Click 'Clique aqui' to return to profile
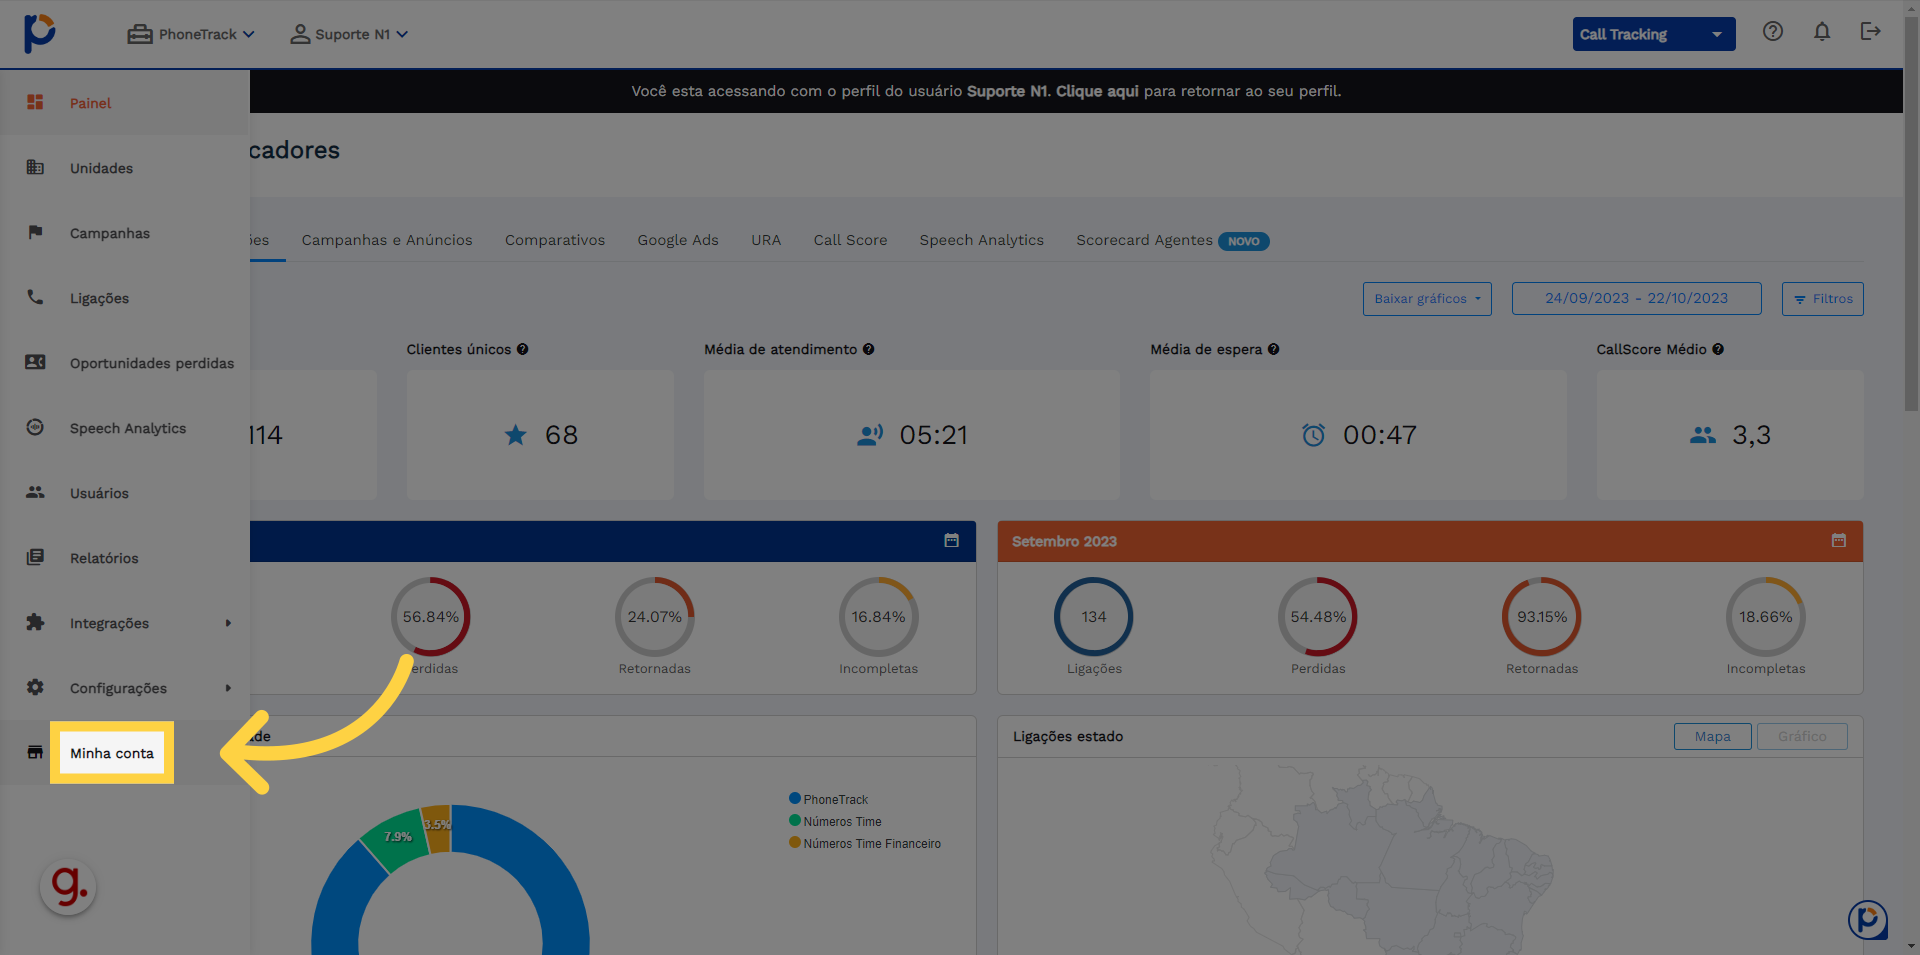 1097,91
